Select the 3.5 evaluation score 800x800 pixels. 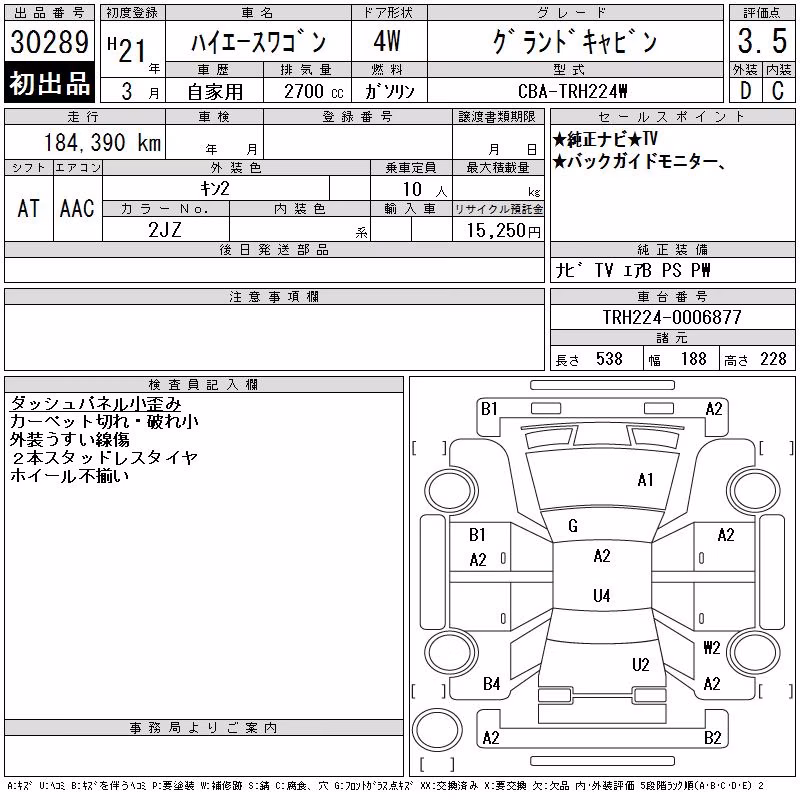(x=762, y=41)
